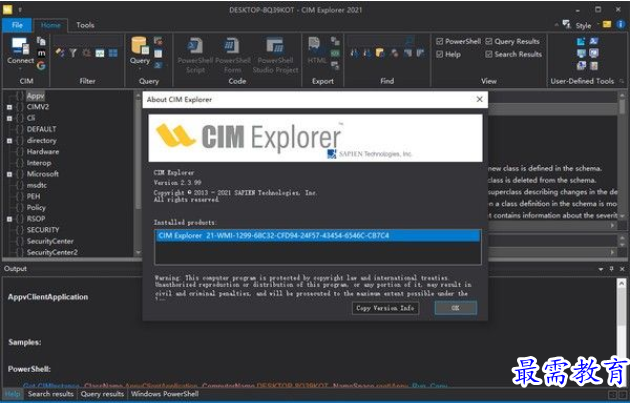Click the top small icon right of Query
The height and width of the screenshot is (403, 636).
158,41
